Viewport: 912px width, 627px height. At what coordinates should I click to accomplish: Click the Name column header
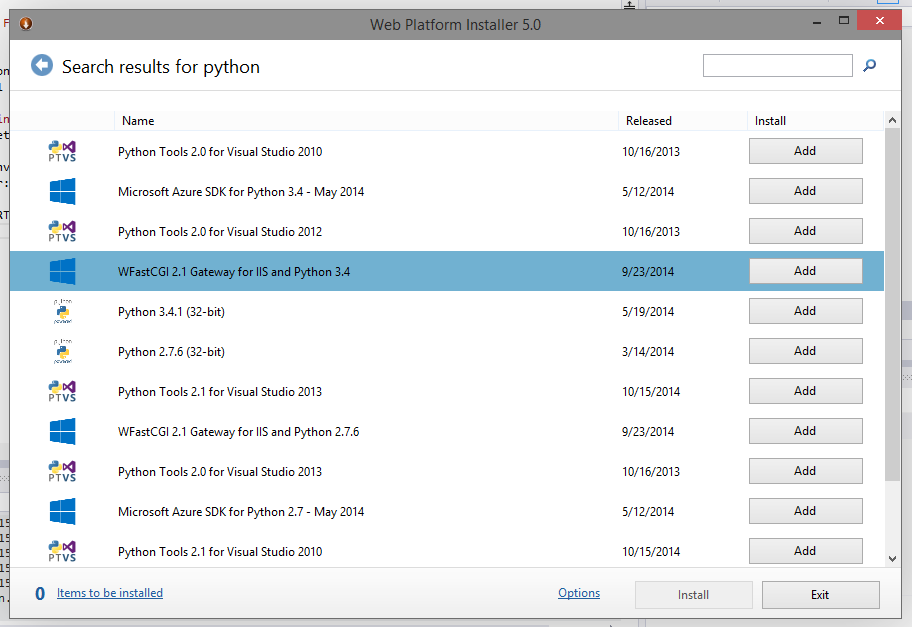point(366,120)
